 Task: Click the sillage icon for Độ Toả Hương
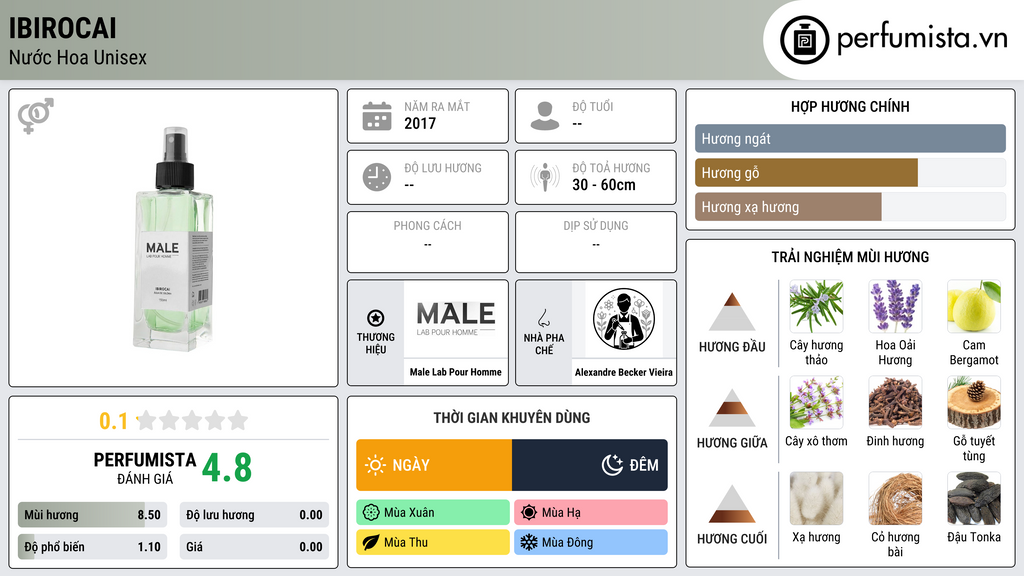(545, 177)
